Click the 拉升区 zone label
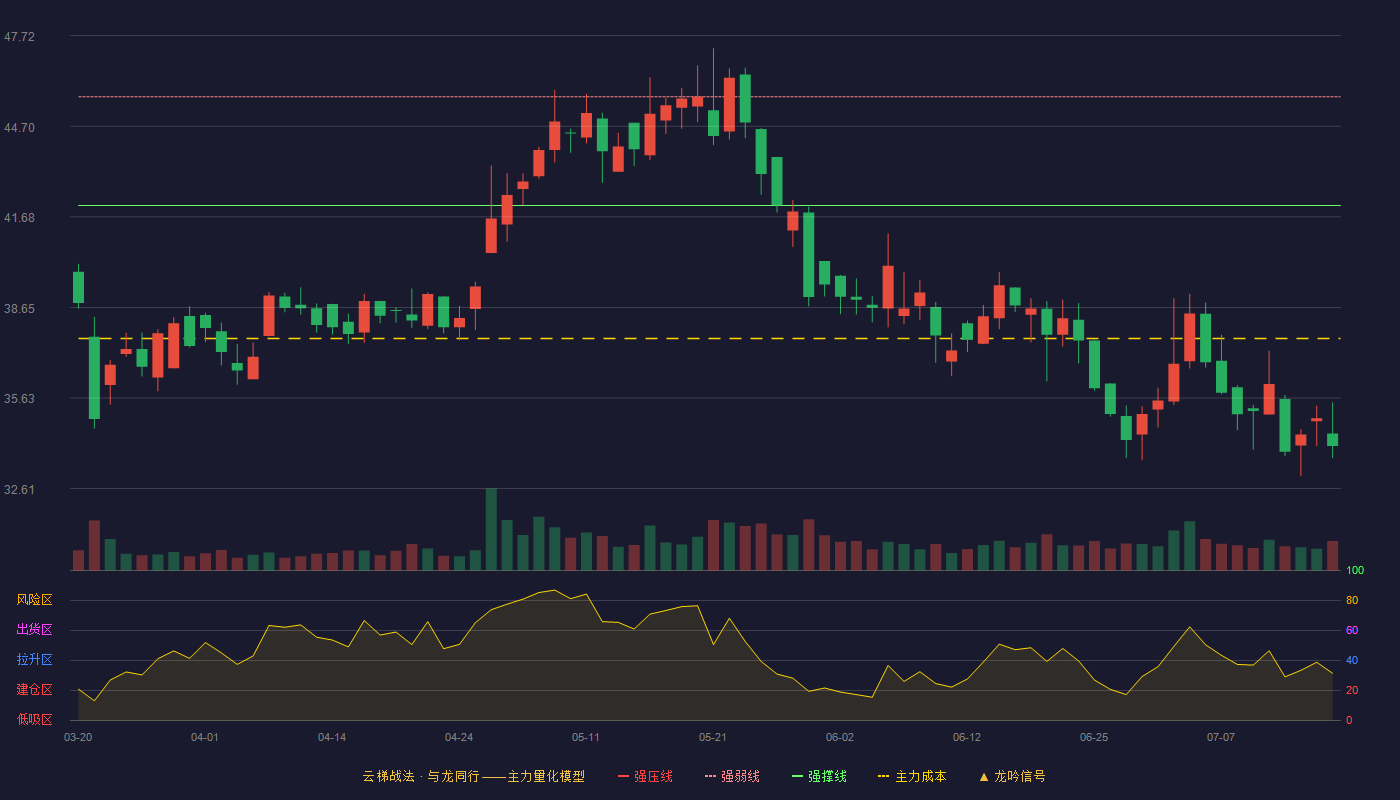Image resolution: width=1400 pixels, height=800 pixels. coord(34,660)
